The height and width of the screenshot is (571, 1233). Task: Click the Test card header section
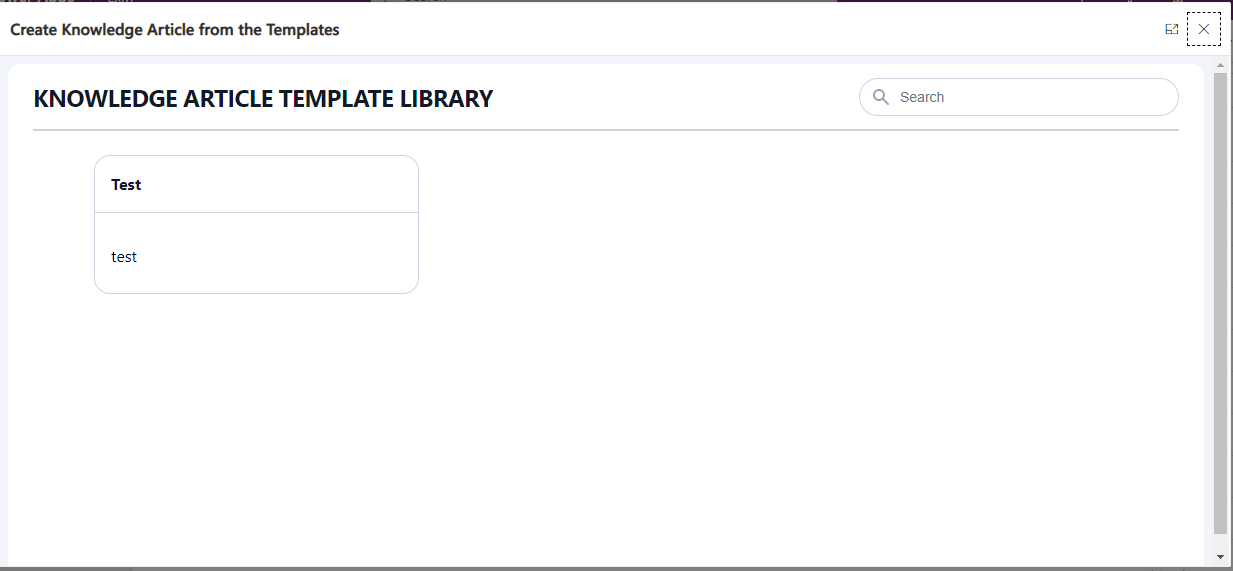256,184
